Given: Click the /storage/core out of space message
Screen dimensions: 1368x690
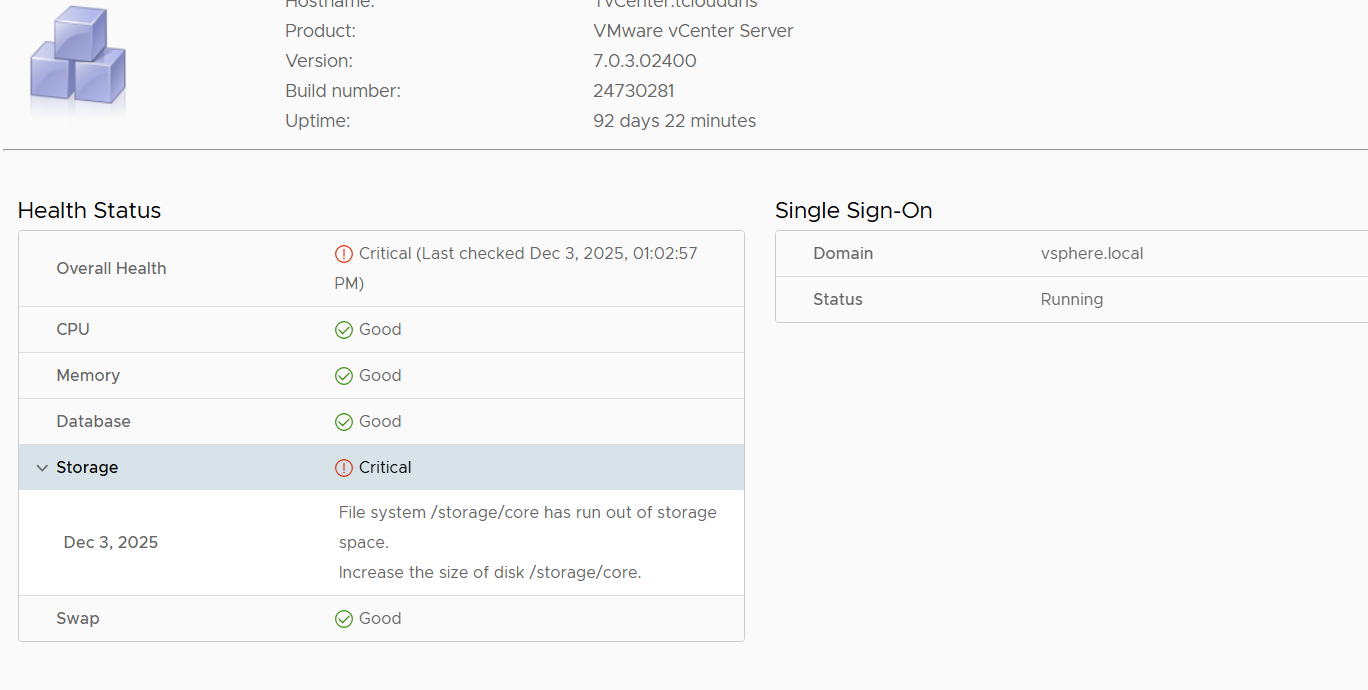Looking at the screenshot, I should (527, 526).
